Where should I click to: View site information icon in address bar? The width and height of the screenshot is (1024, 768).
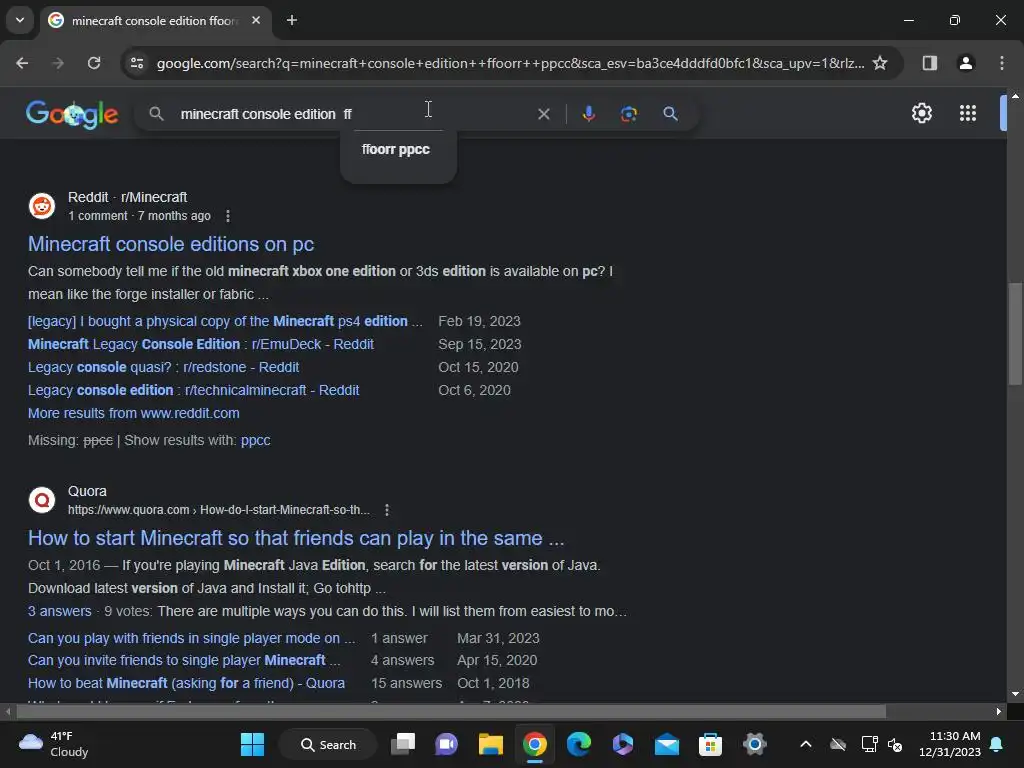pos(136,63)
